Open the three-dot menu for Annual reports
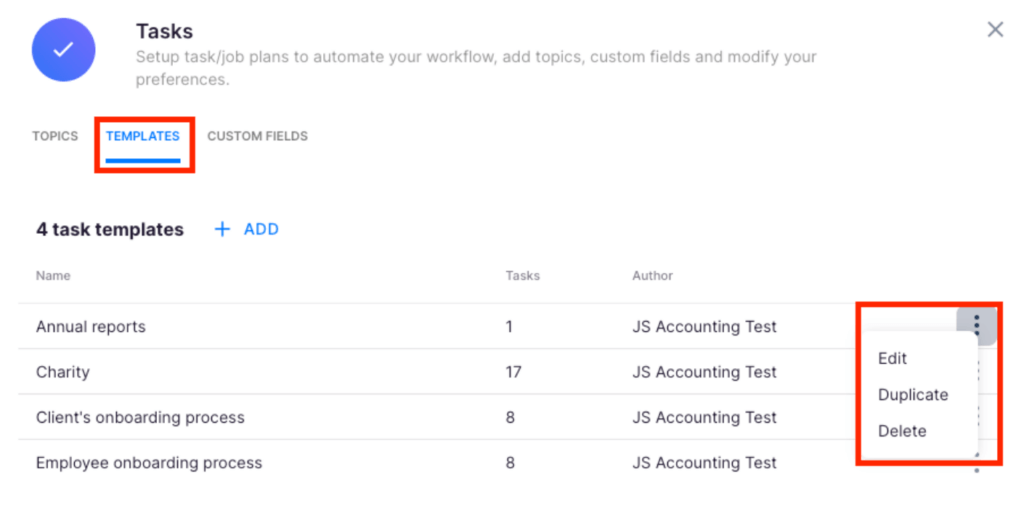 976,324
